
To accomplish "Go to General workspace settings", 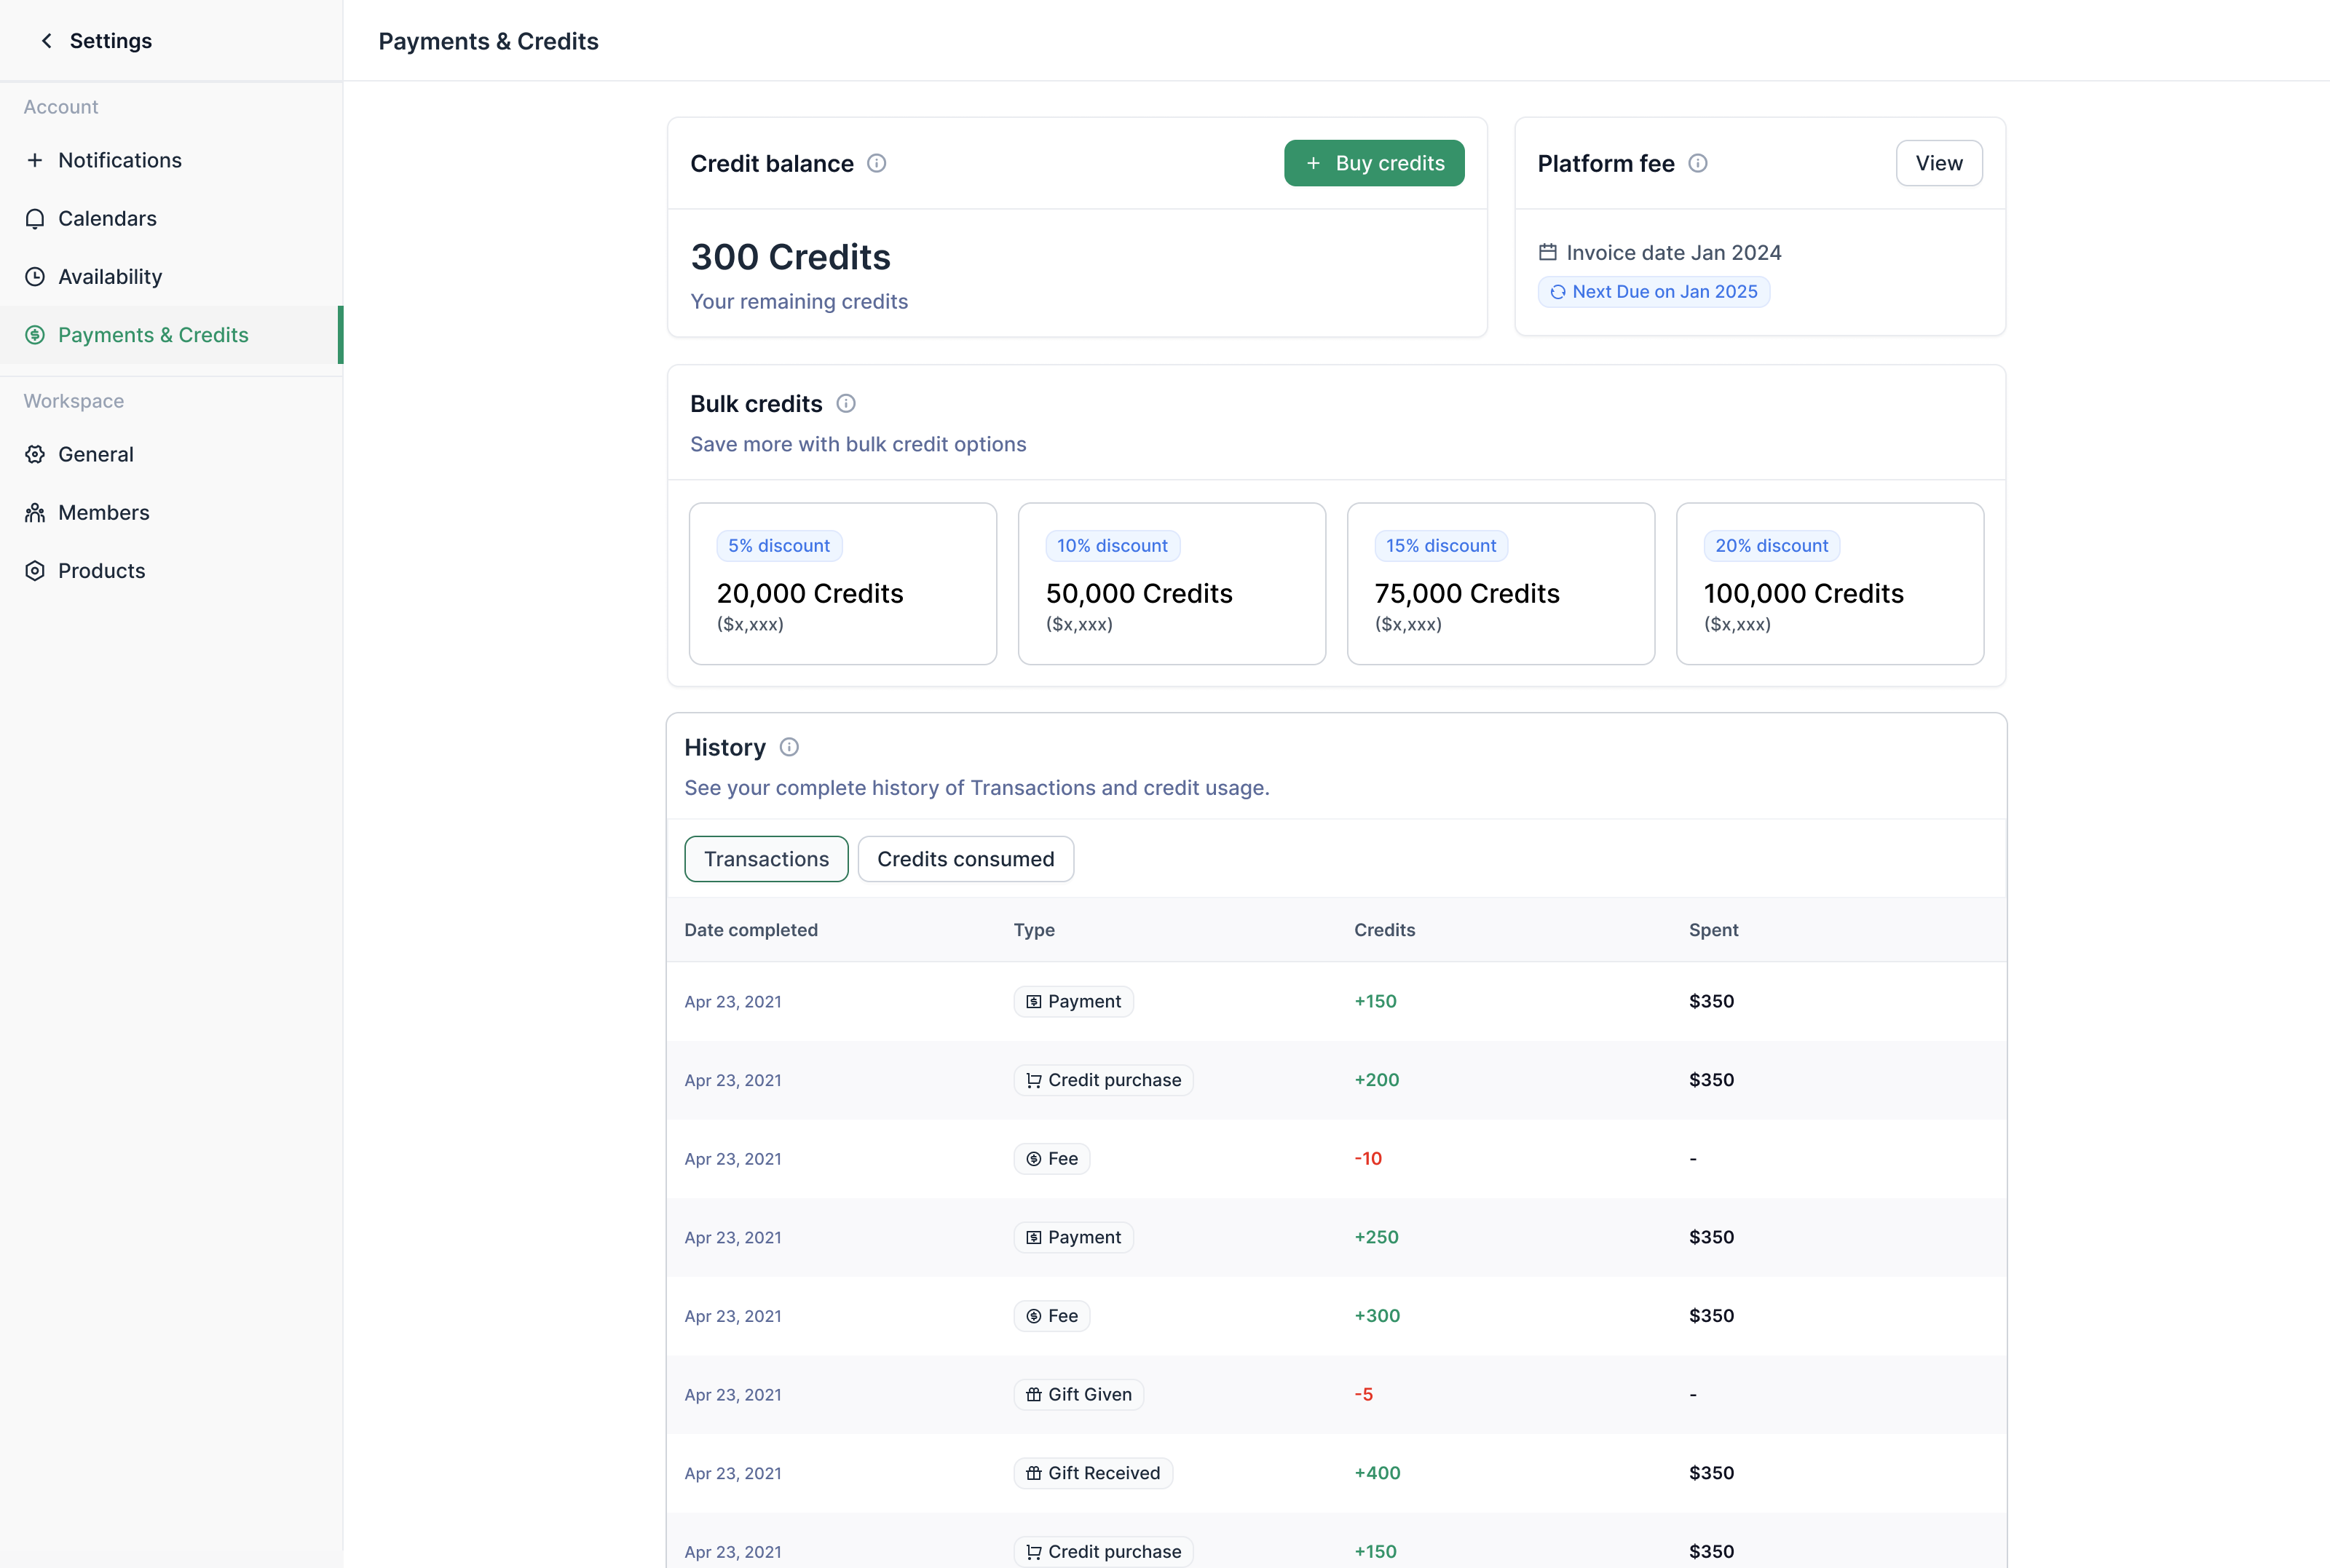I will pyautogui.click(x=95, y=455).
